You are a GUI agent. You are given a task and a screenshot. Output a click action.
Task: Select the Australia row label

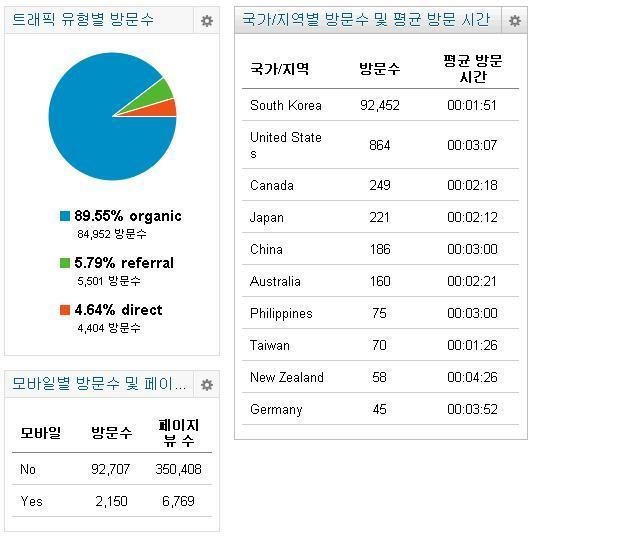[x=275, y=281]
